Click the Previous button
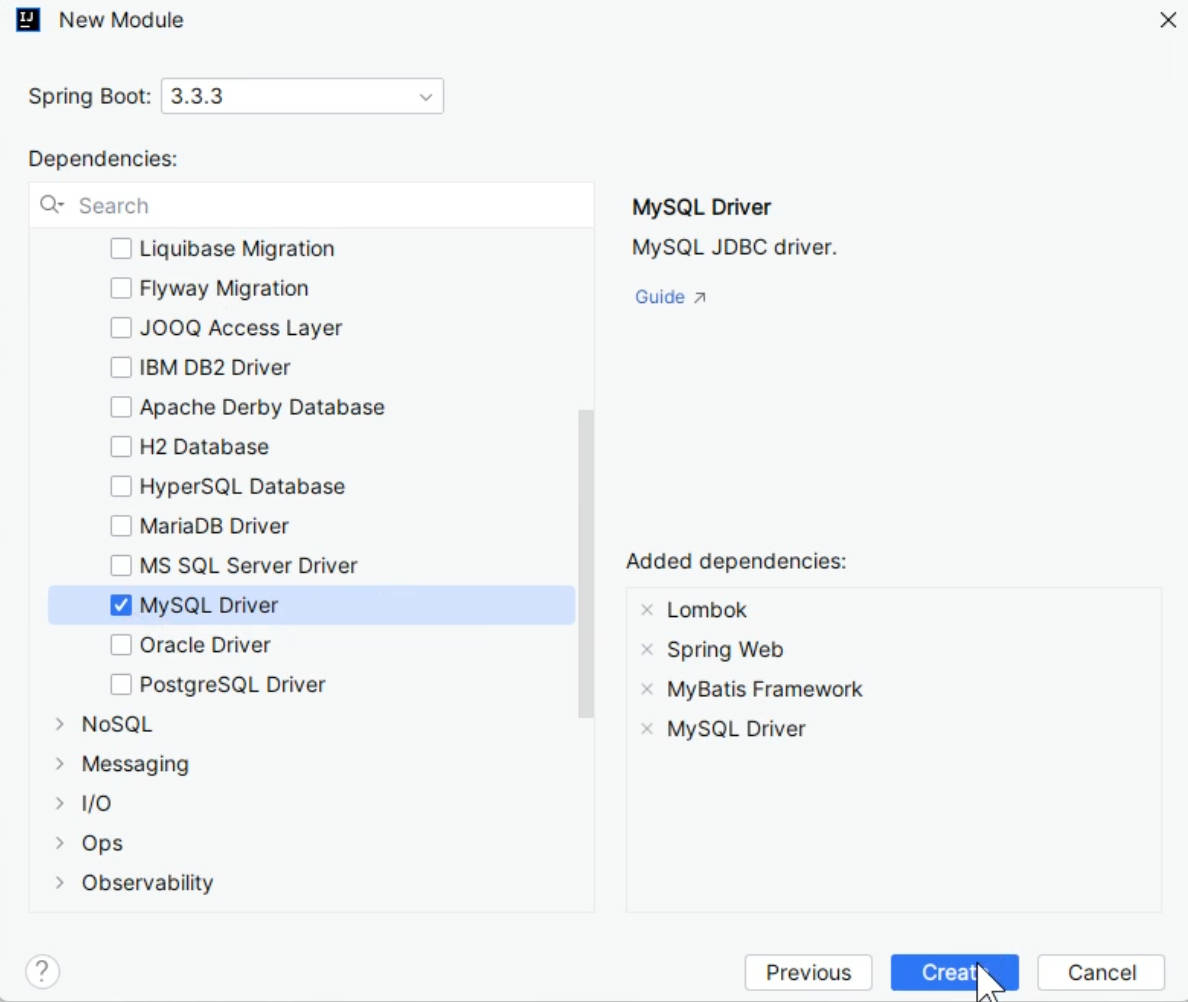Image resolution: width=1188 pixels, height=1002 pixels. [x=808, y=972]
